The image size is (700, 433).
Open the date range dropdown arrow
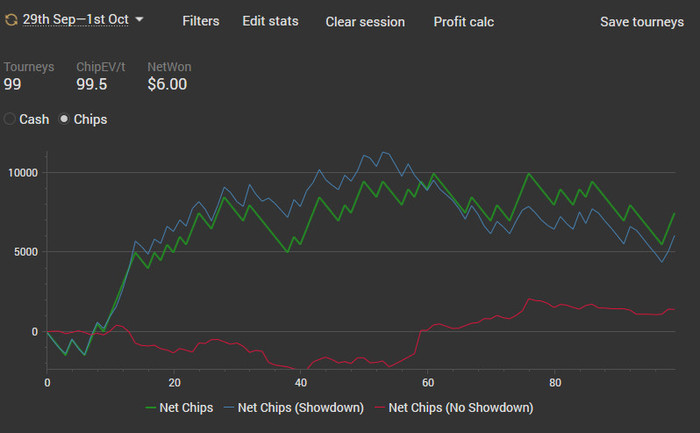[x=139, y=19]
